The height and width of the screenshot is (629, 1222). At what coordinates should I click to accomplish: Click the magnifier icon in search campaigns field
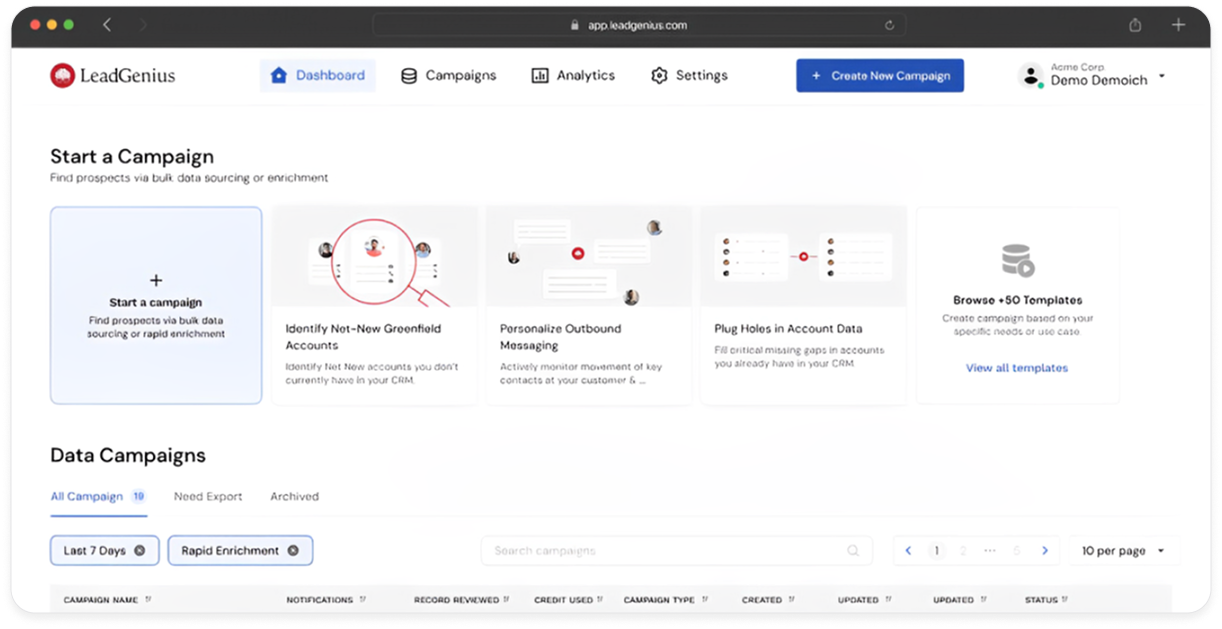853,550
